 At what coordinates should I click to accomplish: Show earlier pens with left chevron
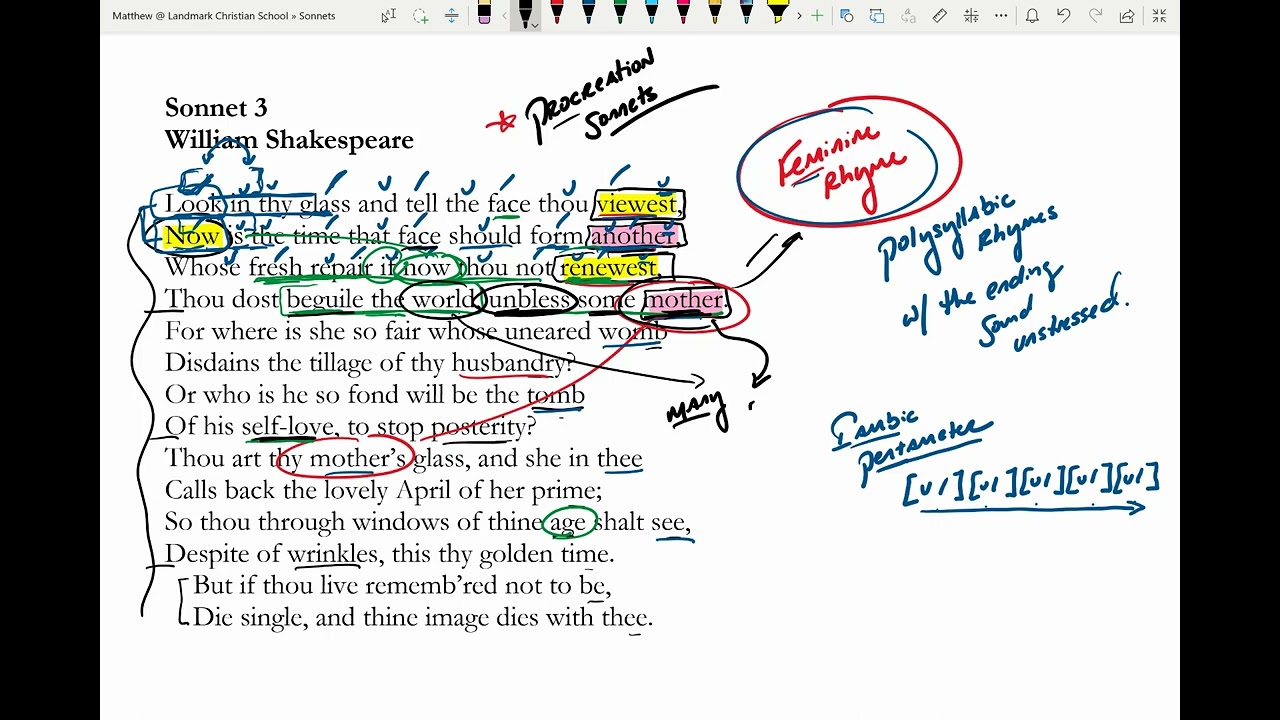(x=503, y=16)
